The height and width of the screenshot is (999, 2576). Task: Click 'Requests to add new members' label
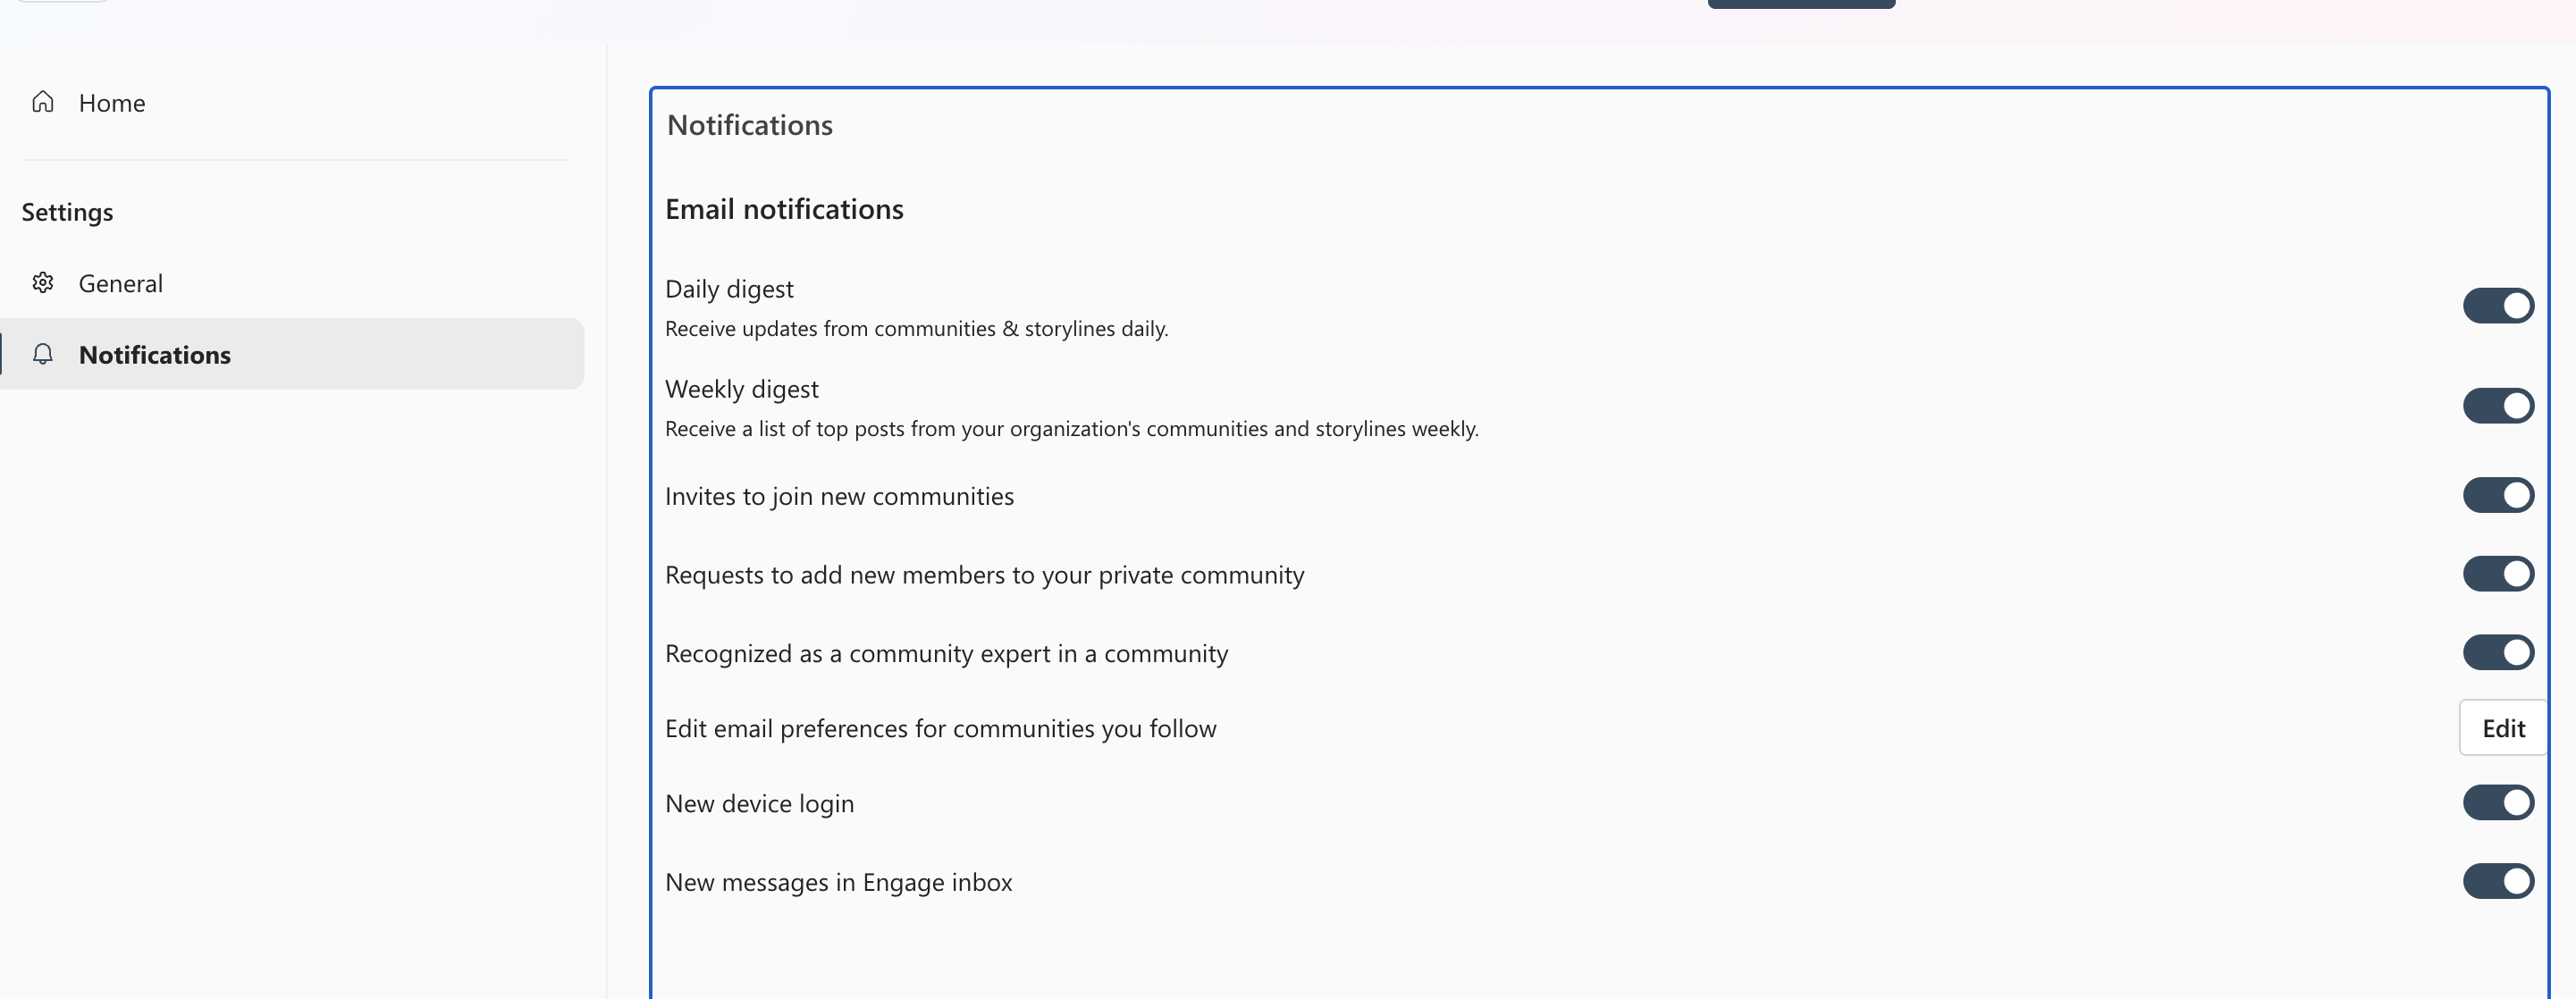(x=984, y=575)
